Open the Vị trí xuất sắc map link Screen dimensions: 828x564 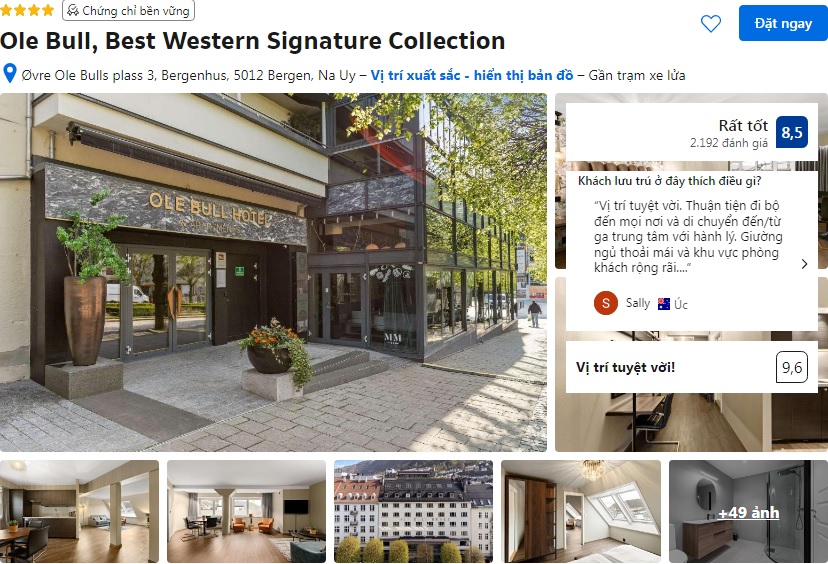(x=472, y=75)
